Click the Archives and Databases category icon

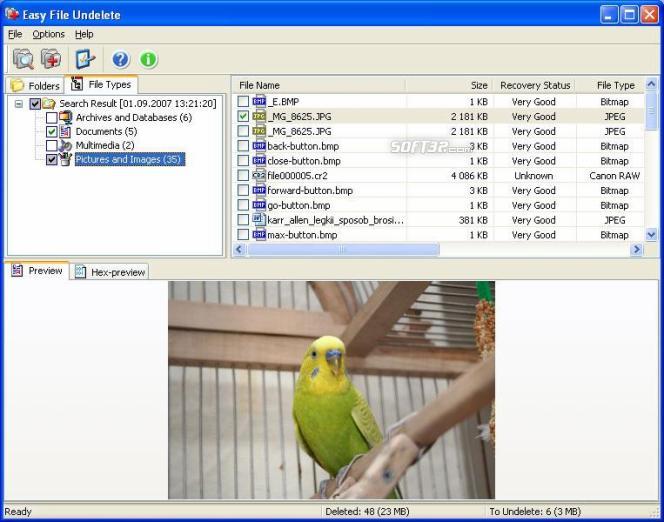[x=66, y=117]
